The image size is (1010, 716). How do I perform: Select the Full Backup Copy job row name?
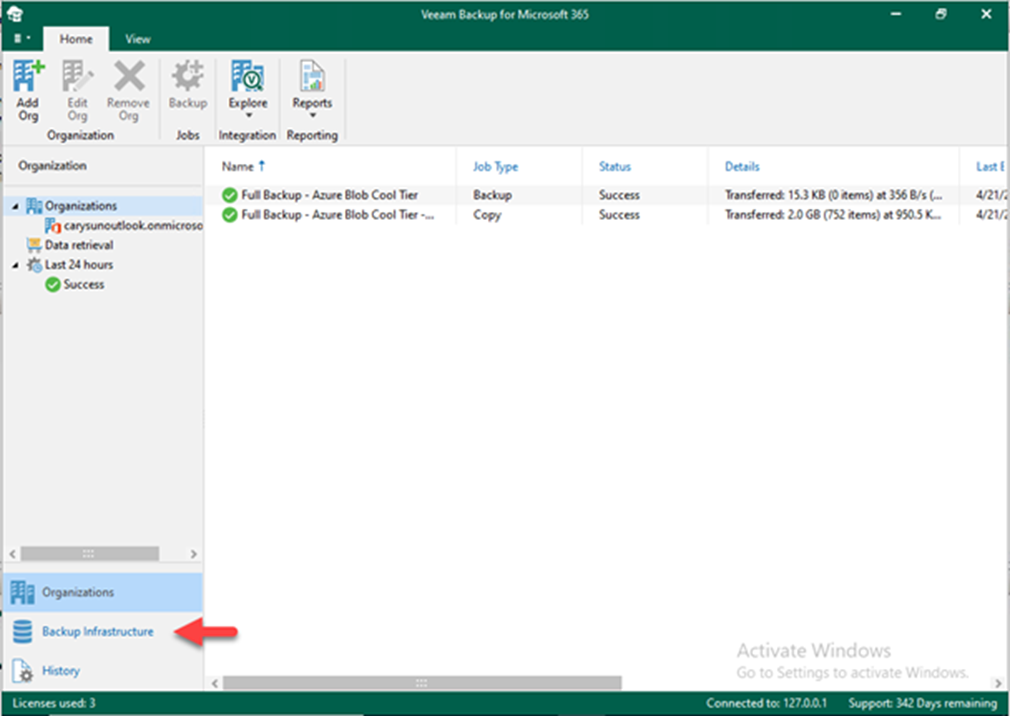[338, 215]
